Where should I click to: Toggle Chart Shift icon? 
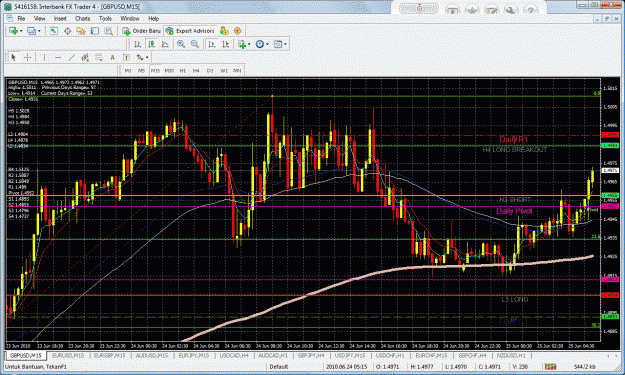click(x=225, y=44)
